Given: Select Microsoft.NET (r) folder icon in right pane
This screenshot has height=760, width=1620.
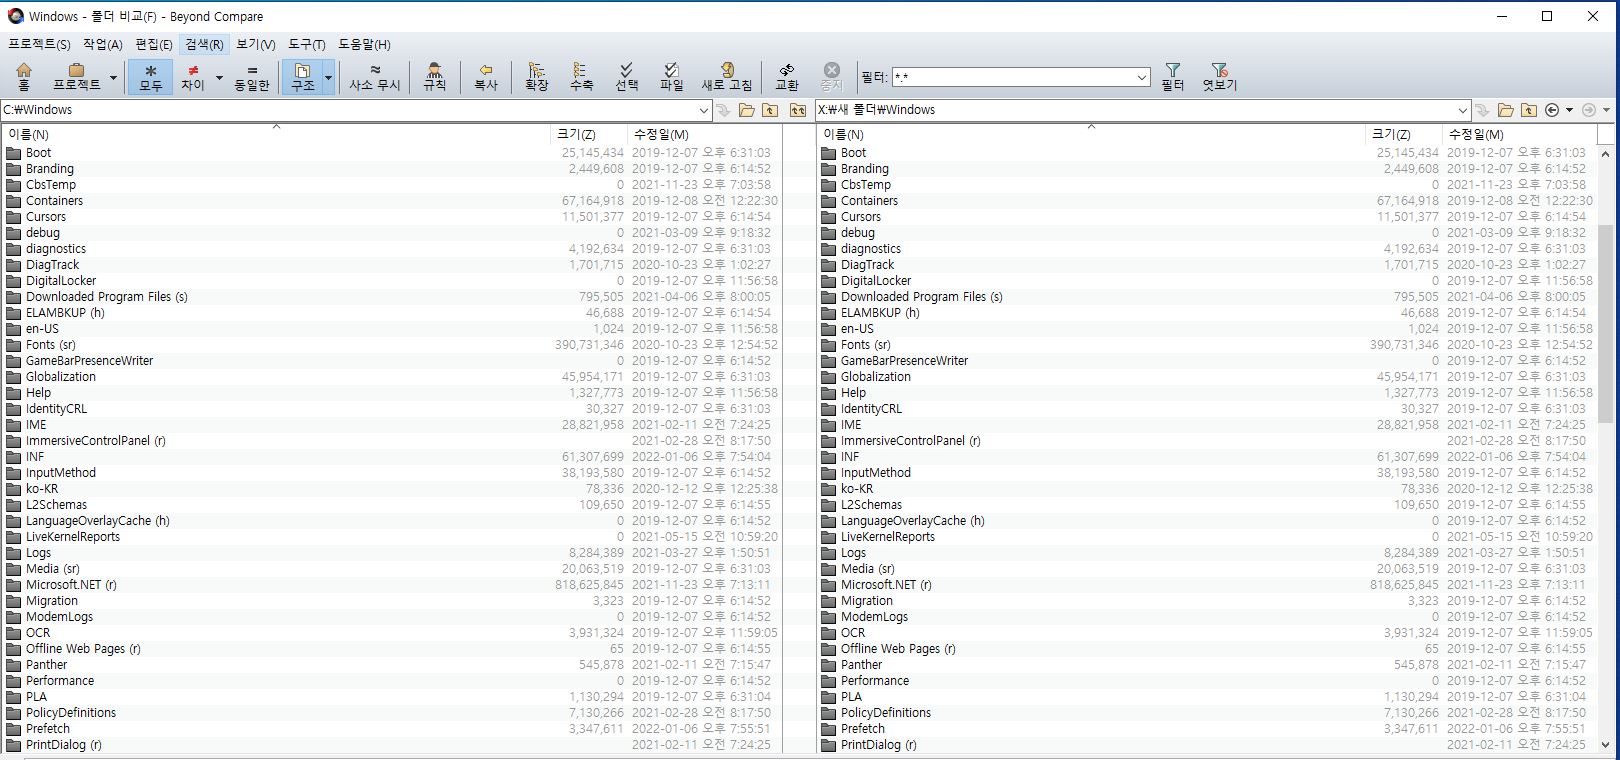Looking at the screenshot, I should [x=829, y=585].
